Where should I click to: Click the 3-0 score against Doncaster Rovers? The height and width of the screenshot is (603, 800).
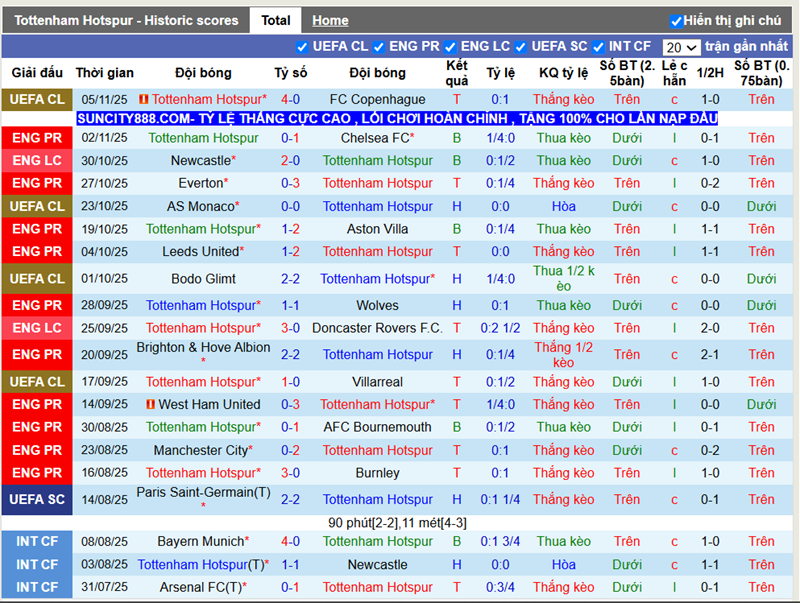[290, 328]
